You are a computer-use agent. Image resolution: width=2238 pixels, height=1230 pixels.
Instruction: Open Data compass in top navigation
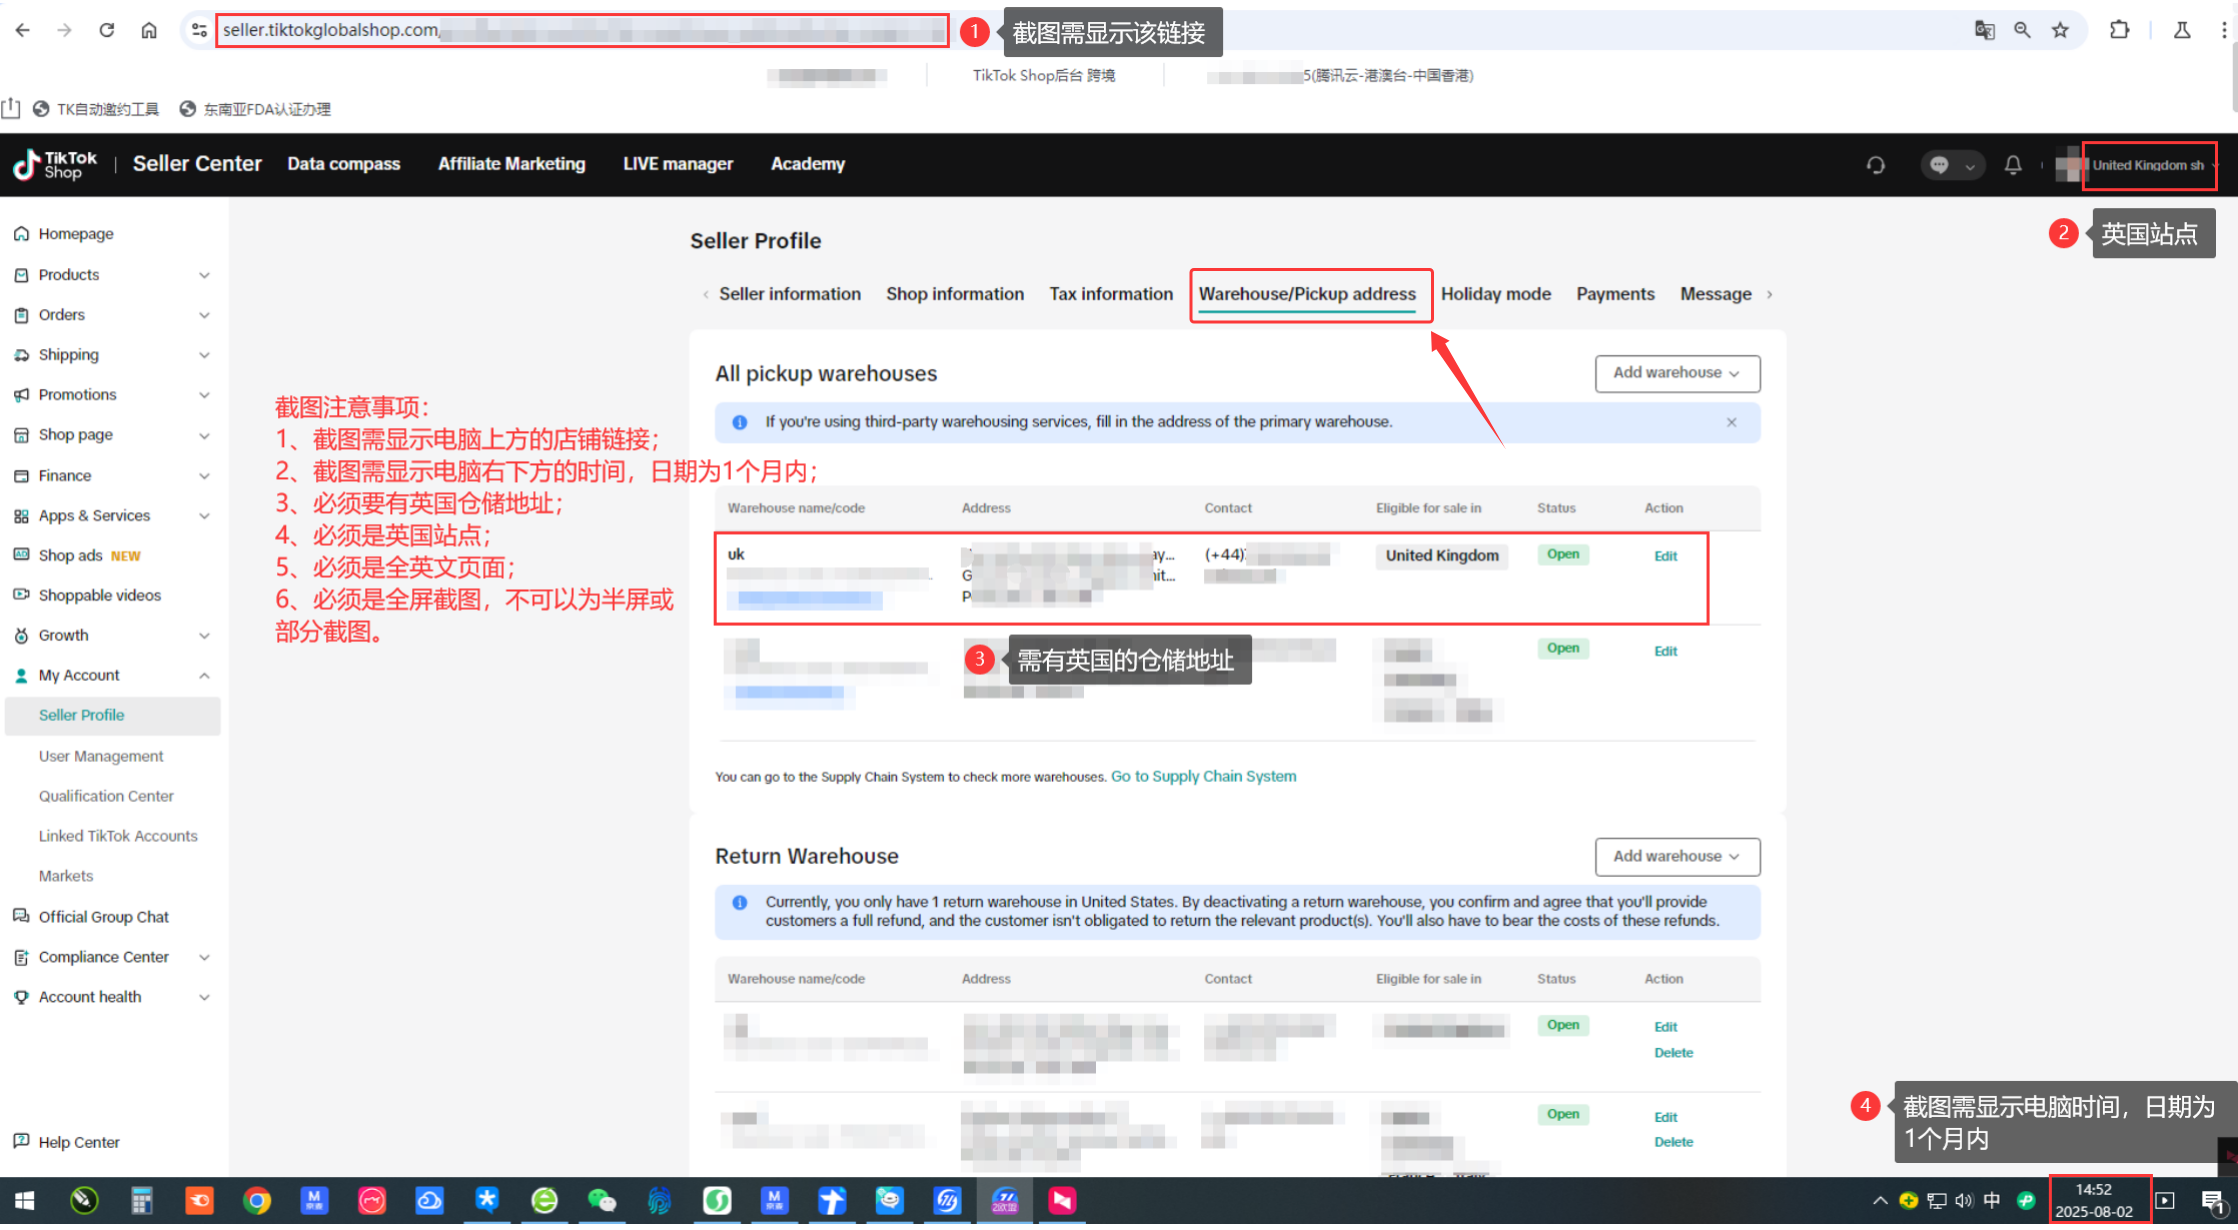343,164
